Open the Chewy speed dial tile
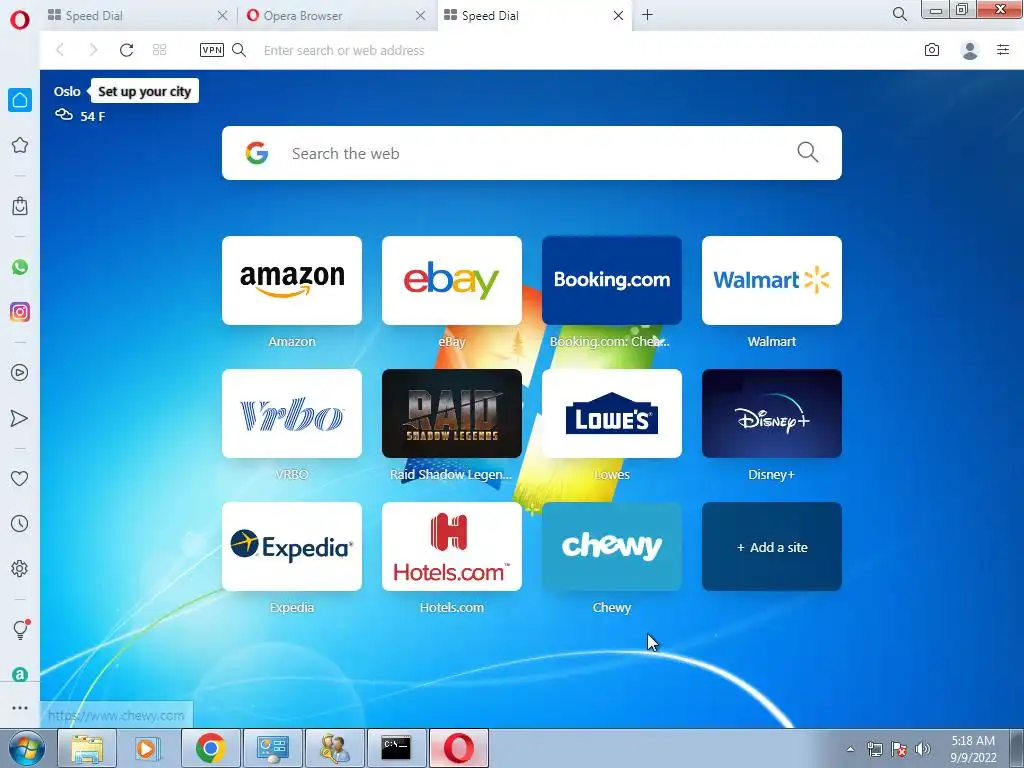The image size is (1024, 768). click(612, 547)
